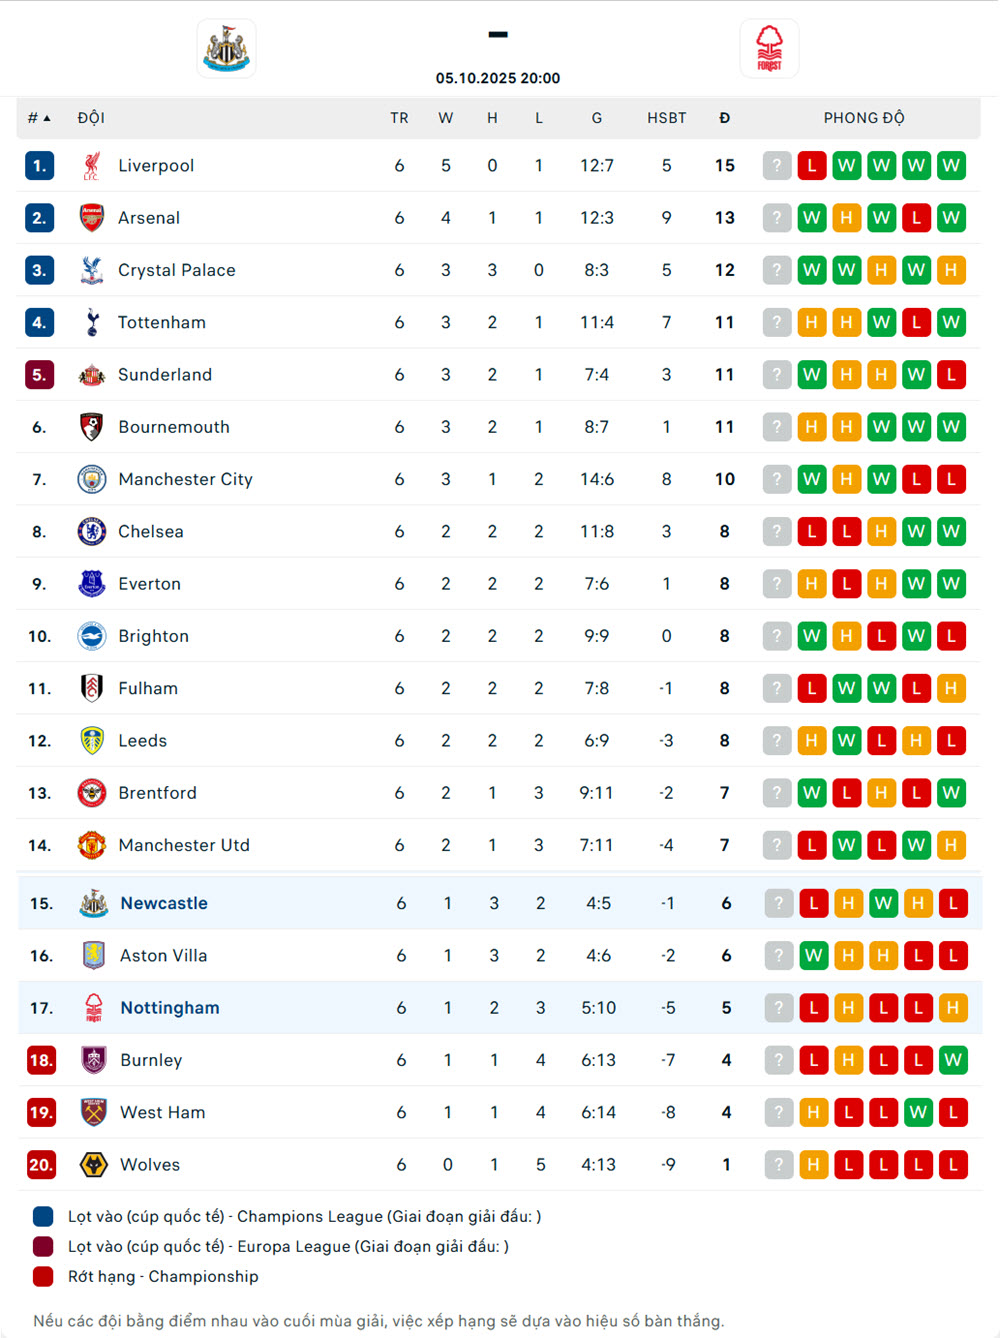Click the Arsenal club crest
This screenshot has width=1000, height=1338.
pos(92,218)
